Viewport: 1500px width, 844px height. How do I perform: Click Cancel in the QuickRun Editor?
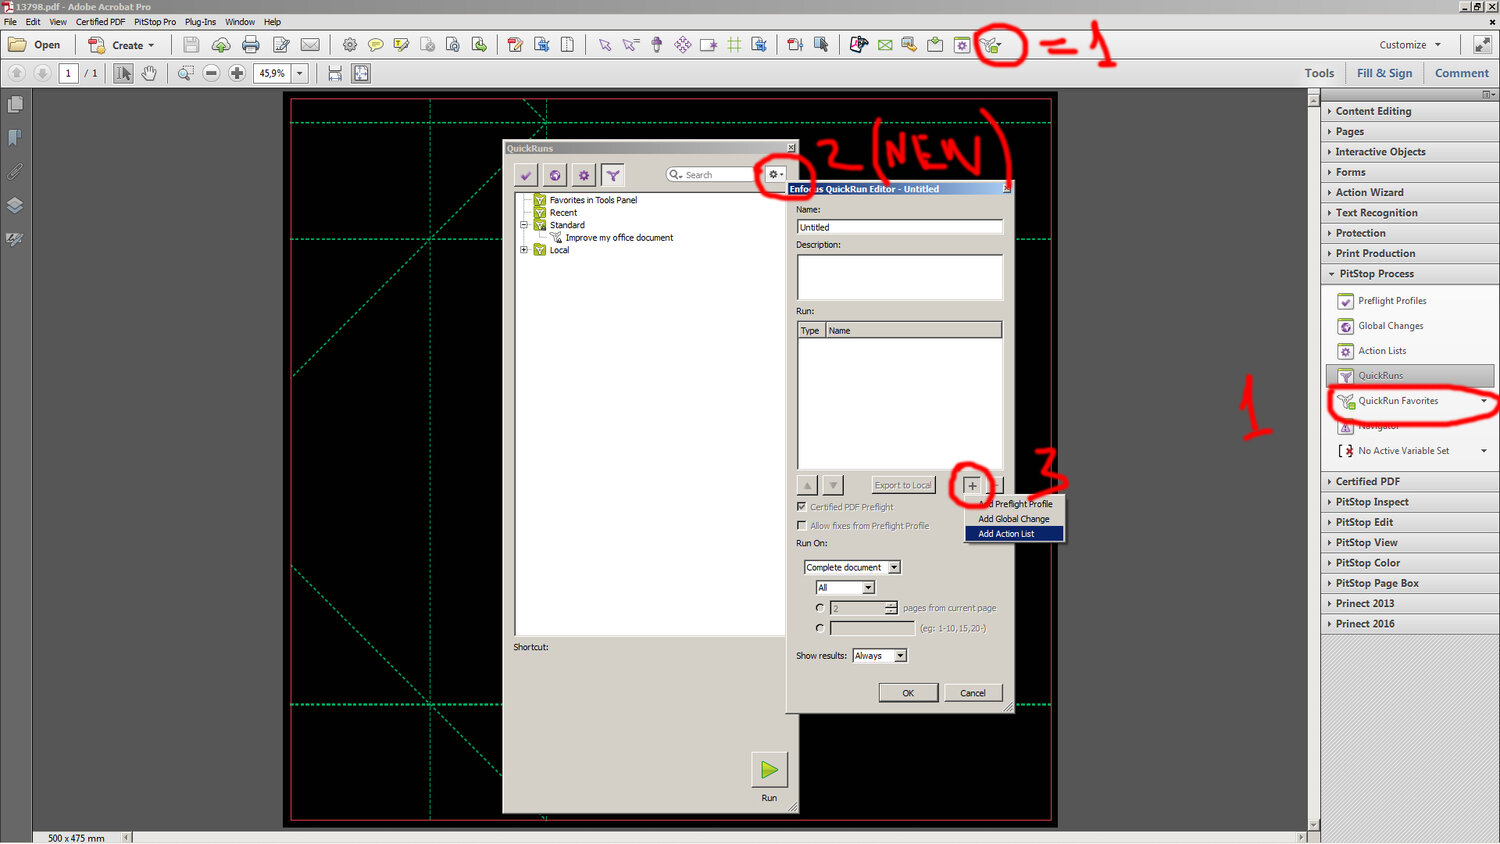973,693
